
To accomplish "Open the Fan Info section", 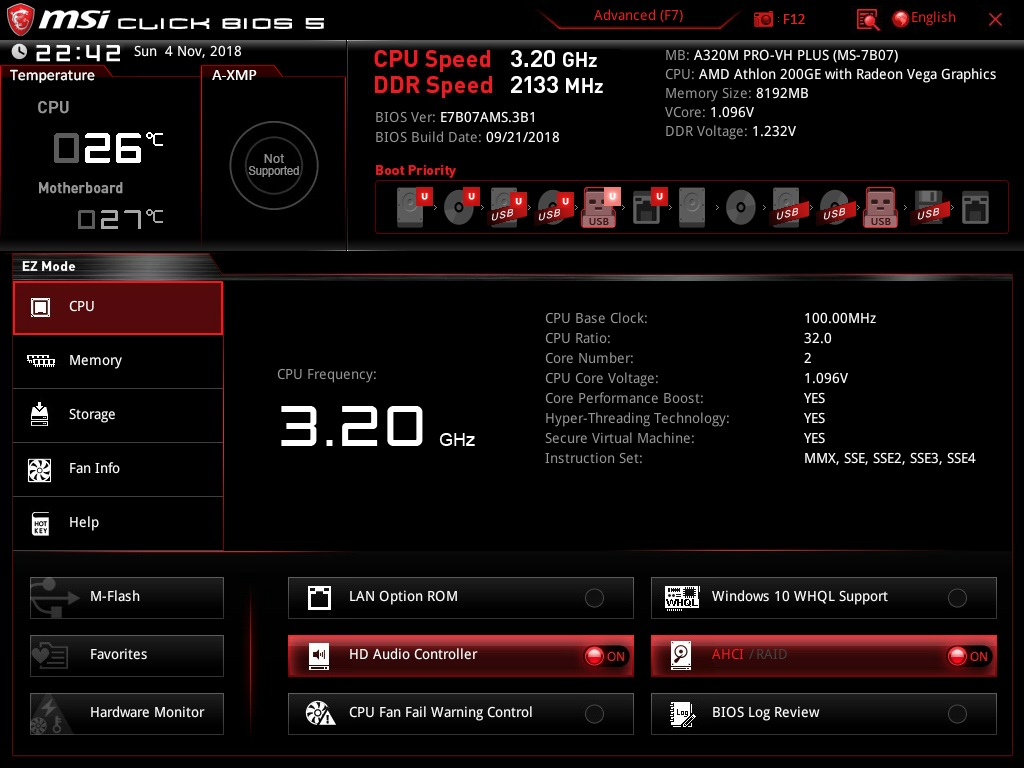I will point(118,469).
